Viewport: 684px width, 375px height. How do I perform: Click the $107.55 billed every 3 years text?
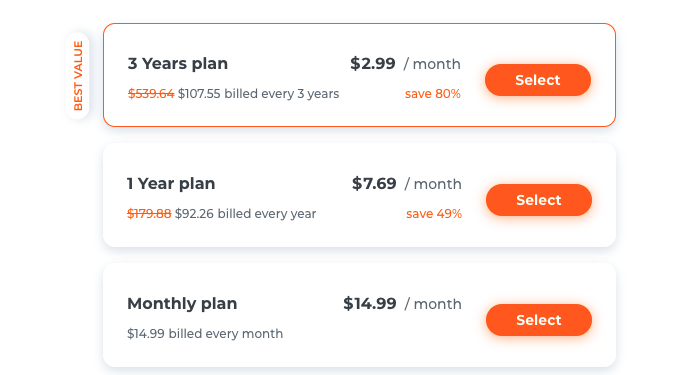point(258,94)
